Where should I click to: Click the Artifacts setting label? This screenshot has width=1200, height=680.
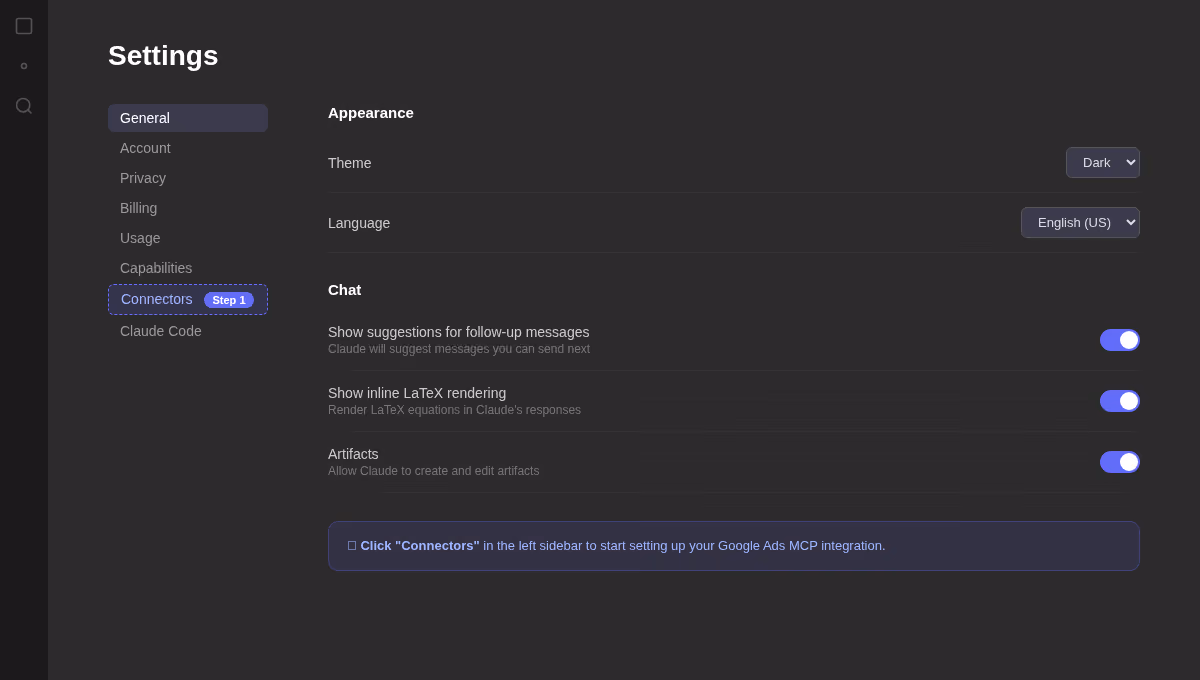point(353,454)
